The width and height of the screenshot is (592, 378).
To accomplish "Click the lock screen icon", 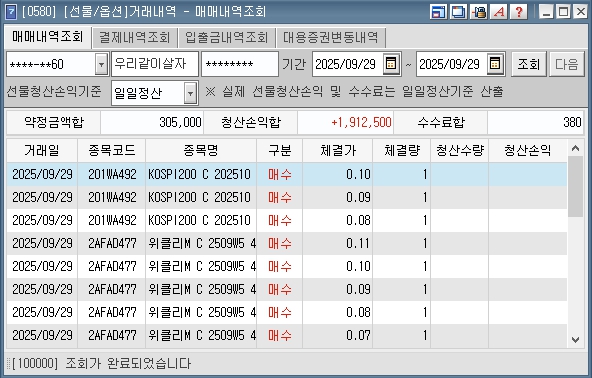I will (x=479, y=12).
